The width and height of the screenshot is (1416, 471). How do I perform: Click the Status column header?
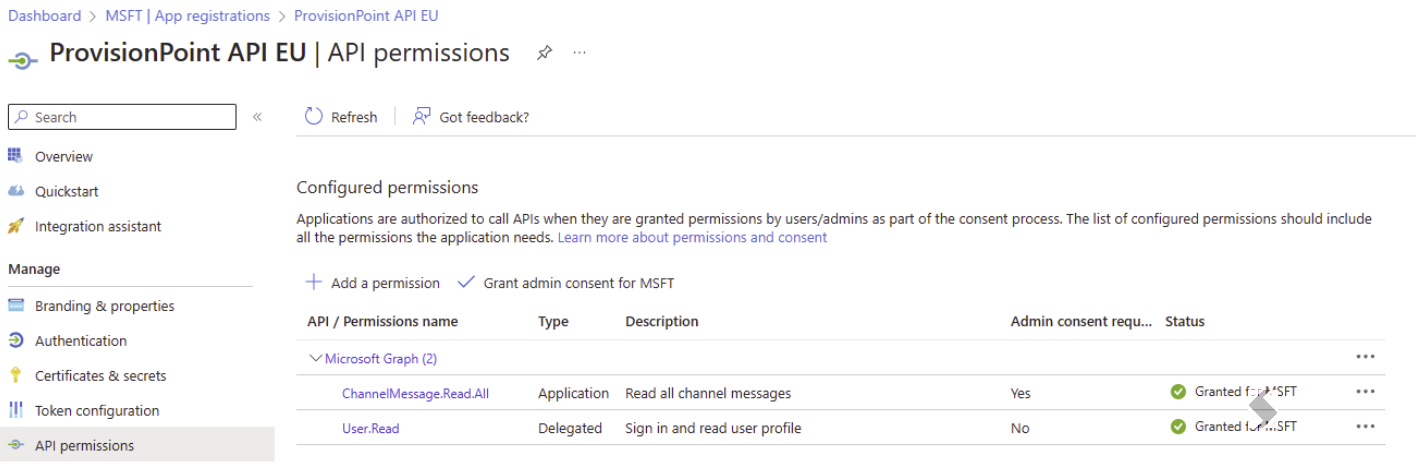[1185, 321]
